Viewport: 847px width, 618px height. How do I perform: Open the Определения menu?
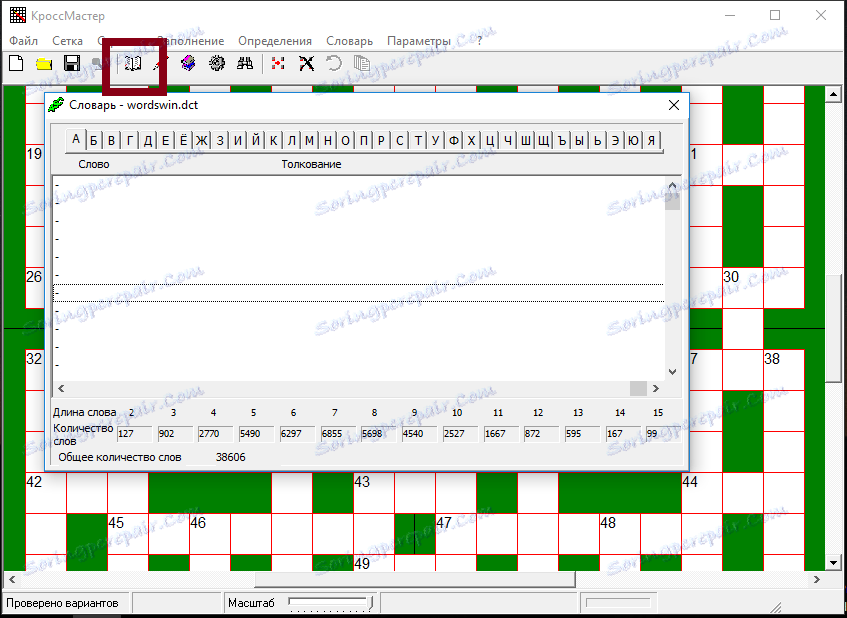[x=275, y=41]
